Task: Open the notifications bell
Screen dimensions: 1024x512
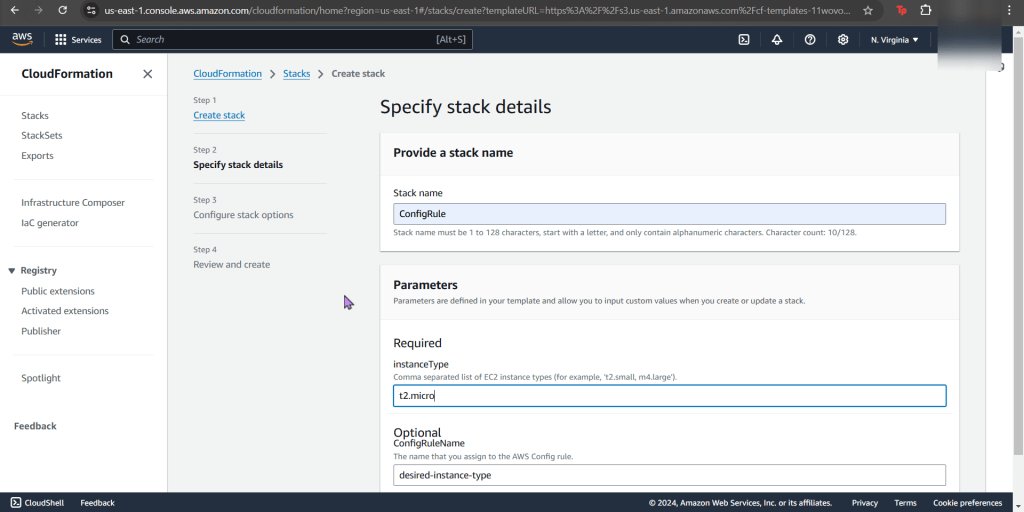Action: (x=777, y=40)
